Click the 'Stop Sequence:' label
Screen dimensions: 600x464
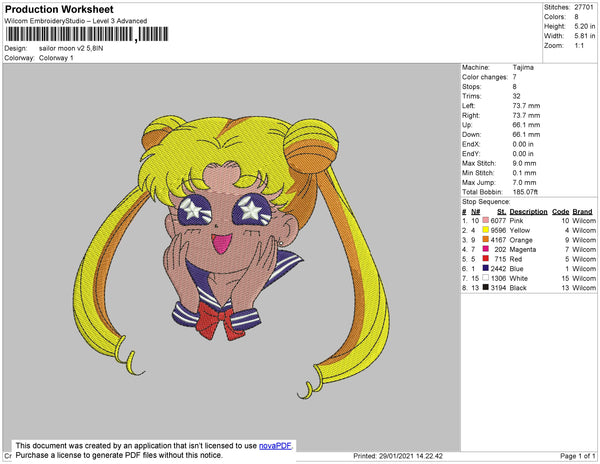point(486,202)
